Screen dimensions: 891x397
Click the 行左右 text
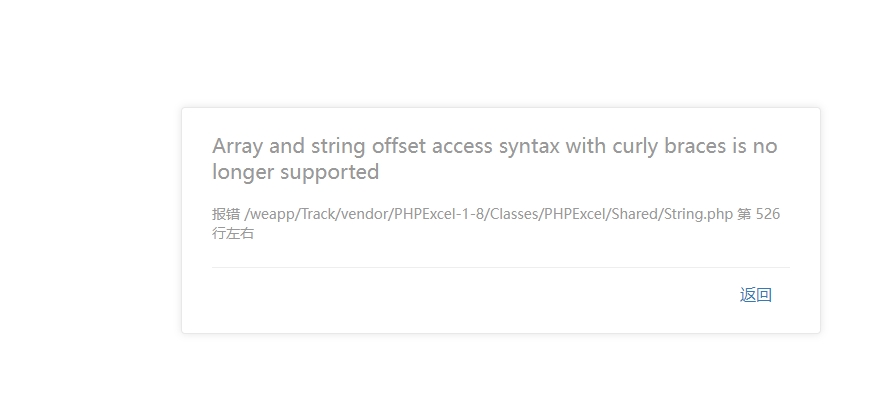233,233
